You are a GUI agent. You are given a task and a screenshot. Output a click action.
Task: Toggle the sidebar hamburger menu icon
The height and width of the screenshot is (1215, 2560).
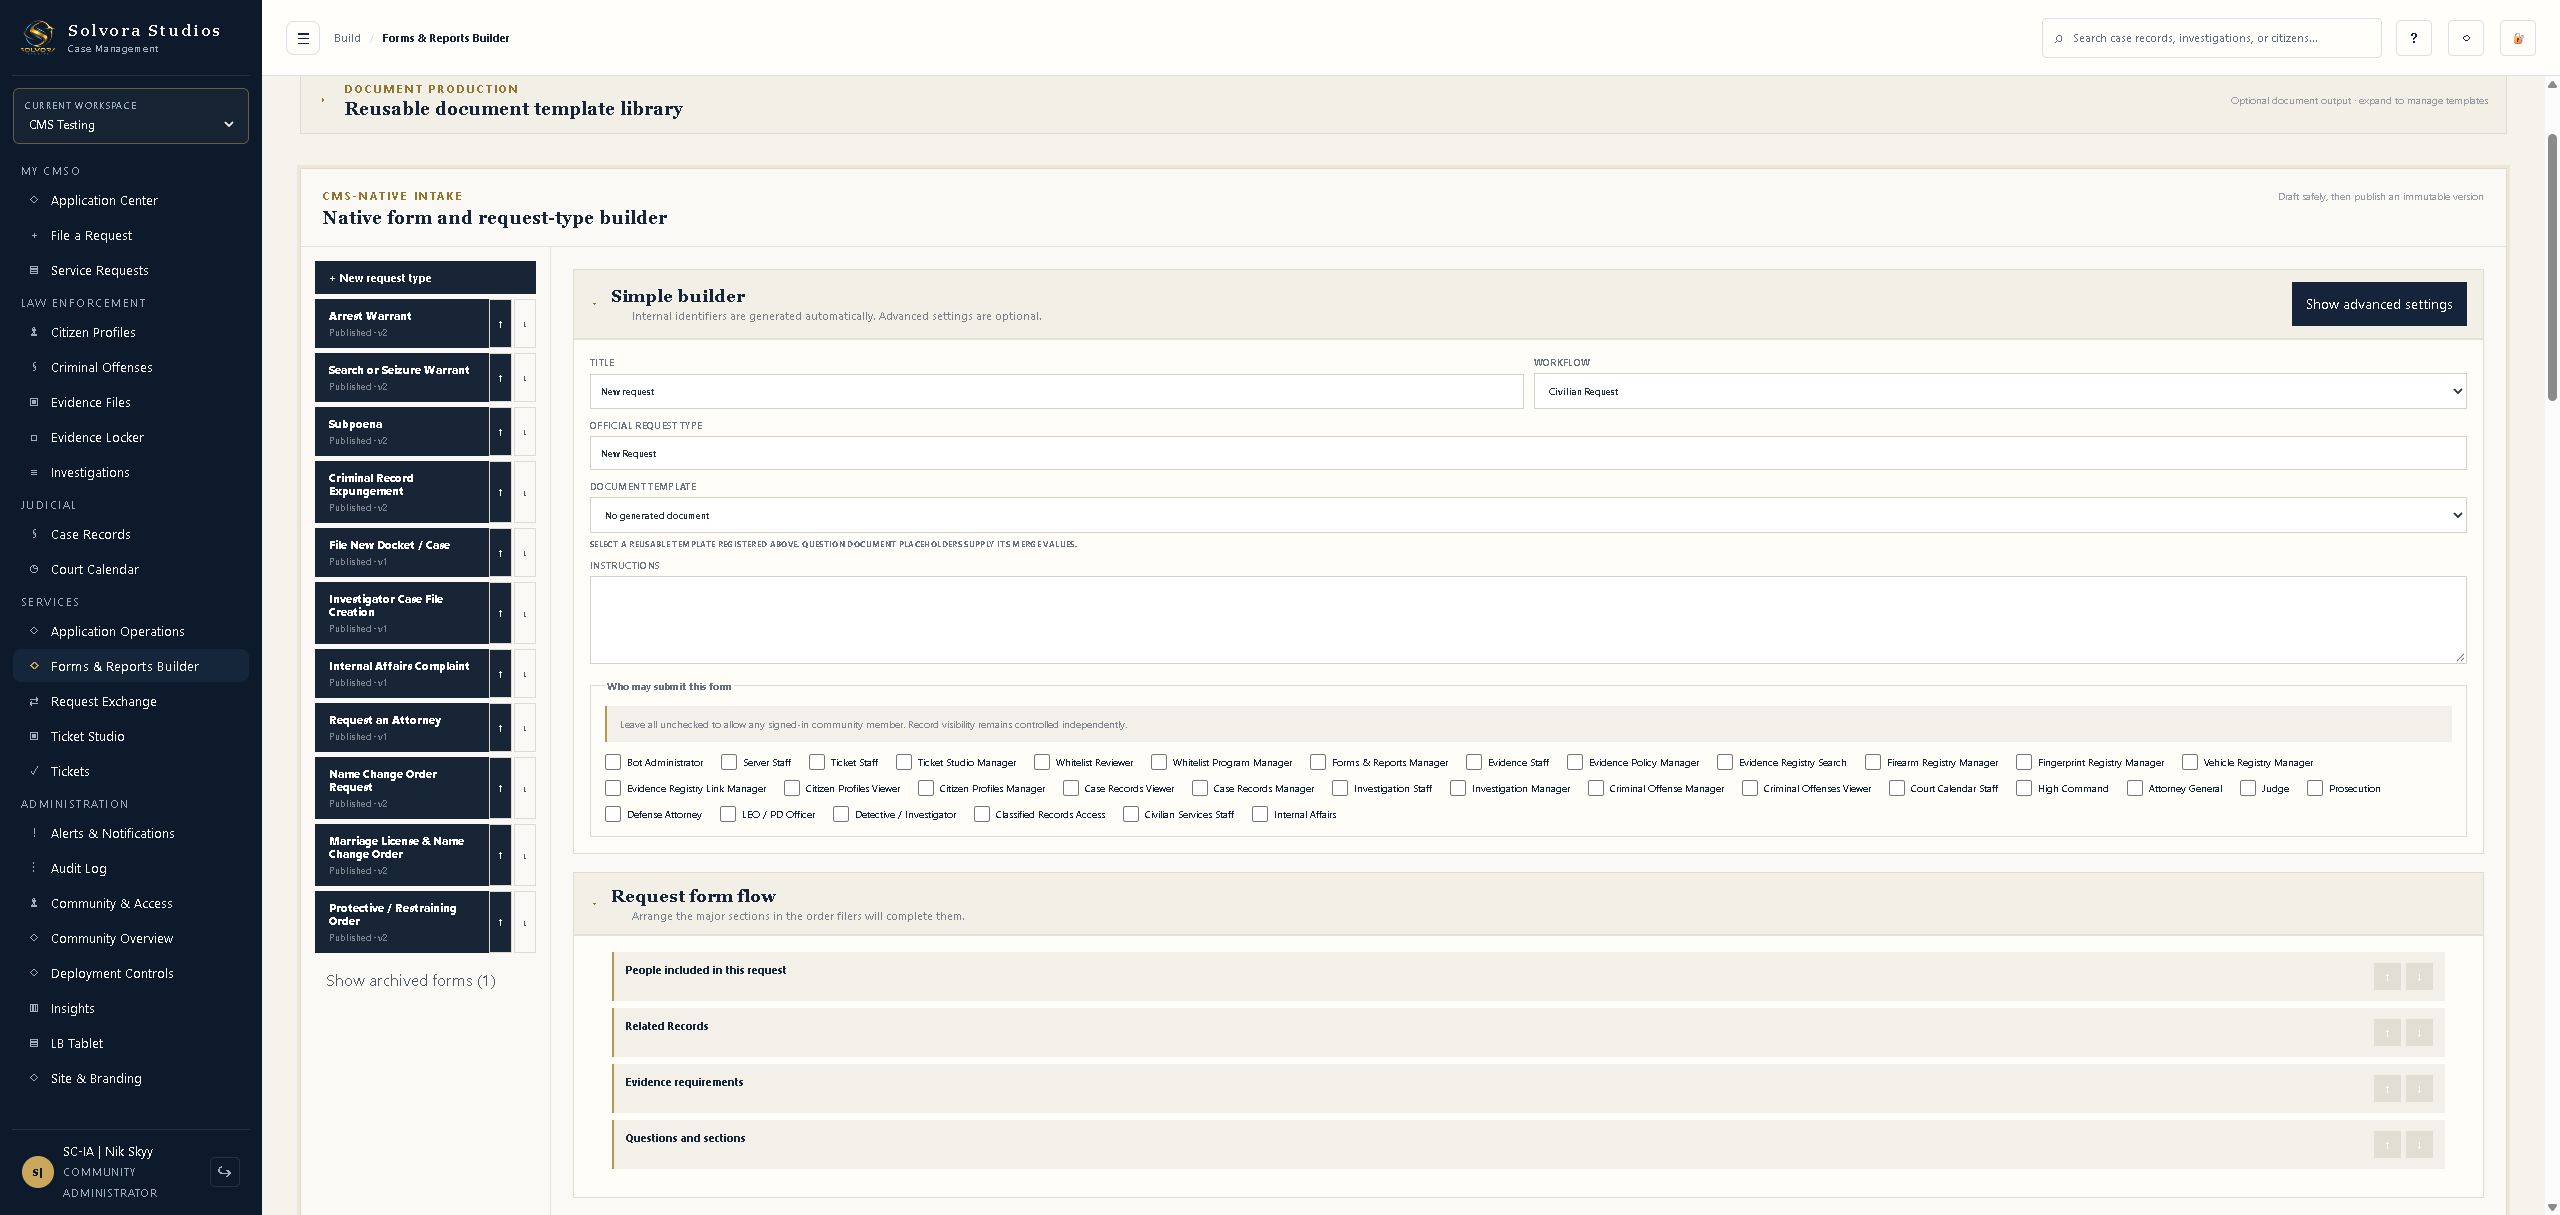[303, 38]
